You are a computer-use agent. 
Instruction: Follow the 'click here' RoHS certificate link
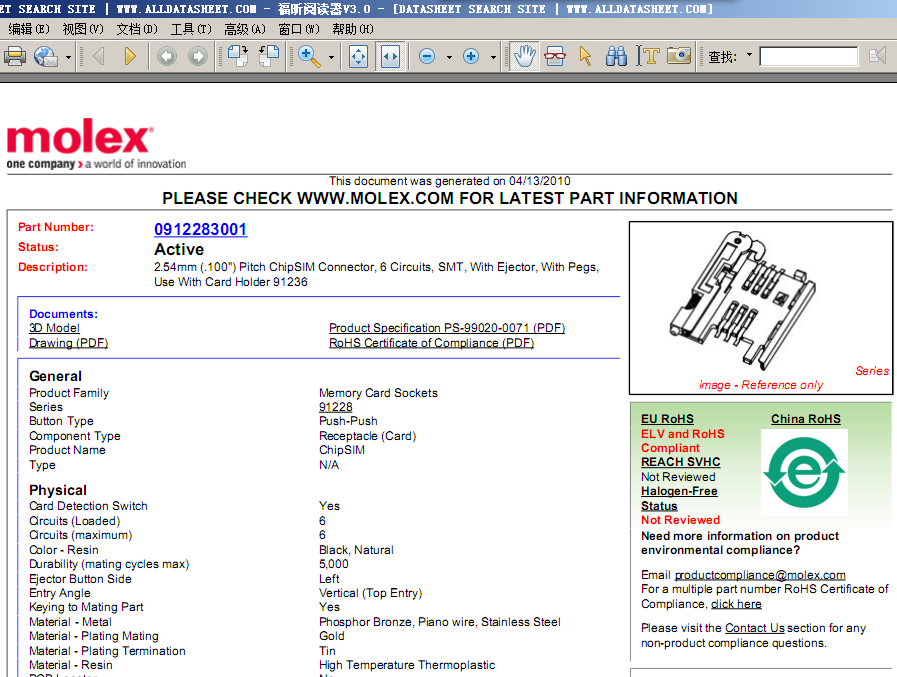point(736,604)
